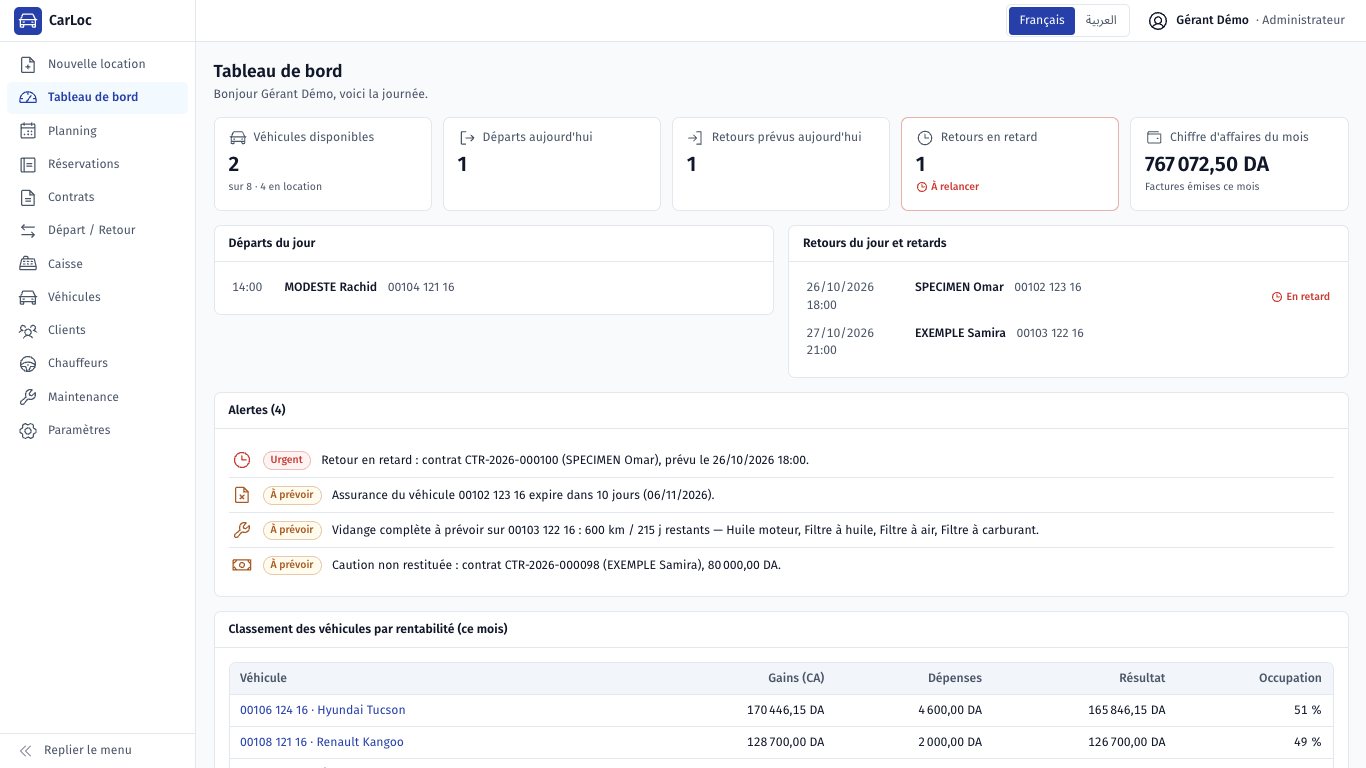
Task: Click the insurance document icon in alerts
Action: coord(242,495)
